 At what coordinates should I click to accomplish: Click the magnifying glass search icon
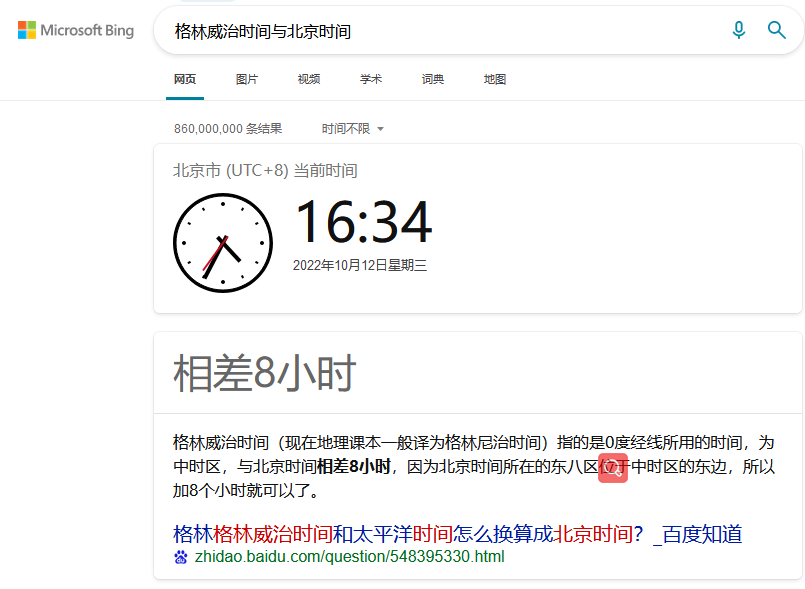coord(777,30)
